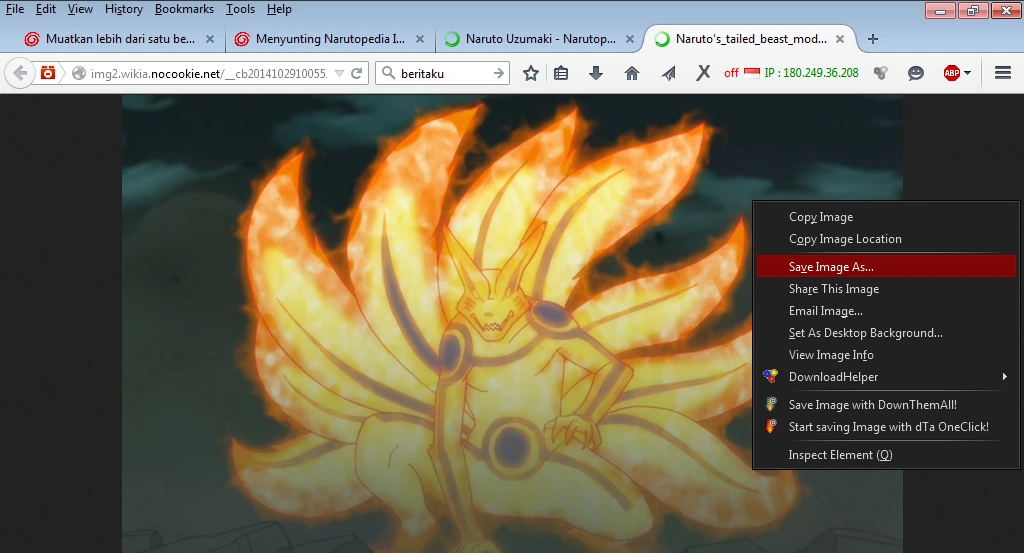Restore down the Firefox window
1024x553 pixels.
[973, 10]
